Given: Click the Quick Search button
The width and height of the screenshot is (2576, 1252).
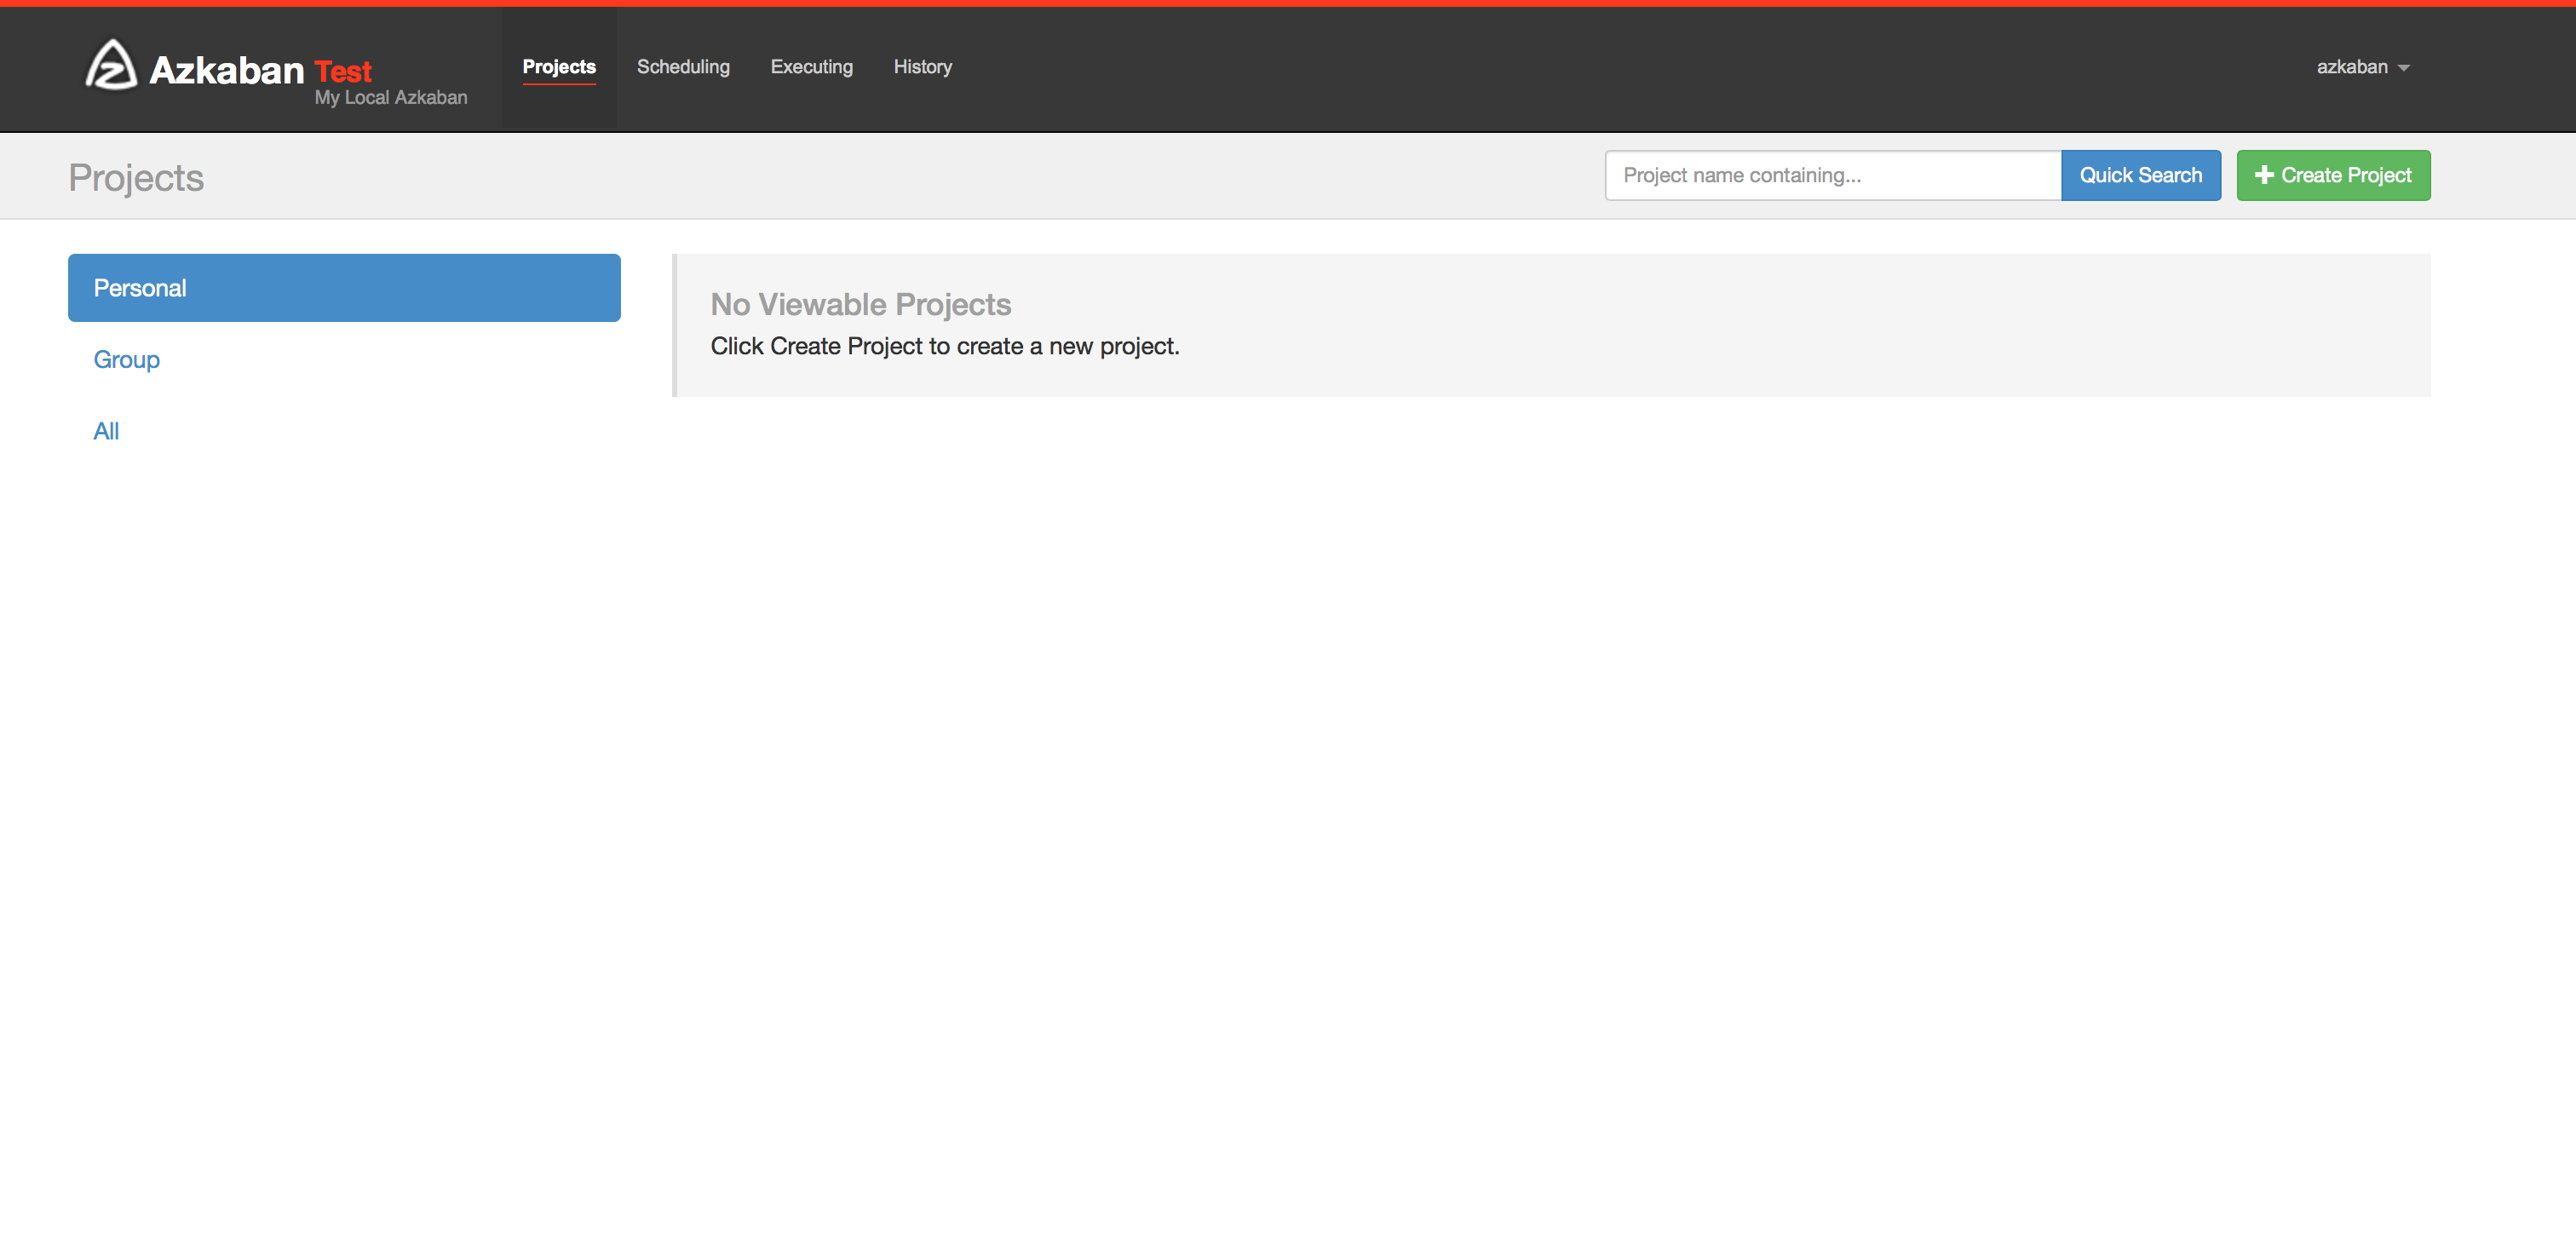Looking at the screenshot, I should click(x=2141, y=175).
